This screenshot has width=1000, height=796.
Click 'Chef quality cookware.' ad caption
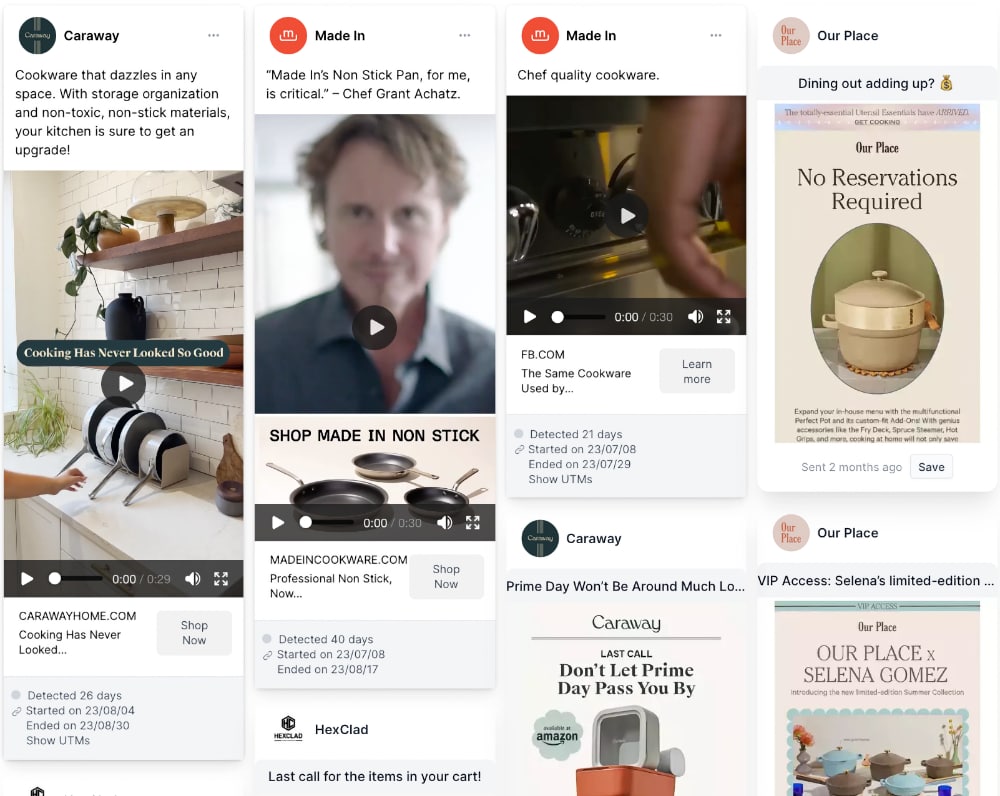[588, 75]
